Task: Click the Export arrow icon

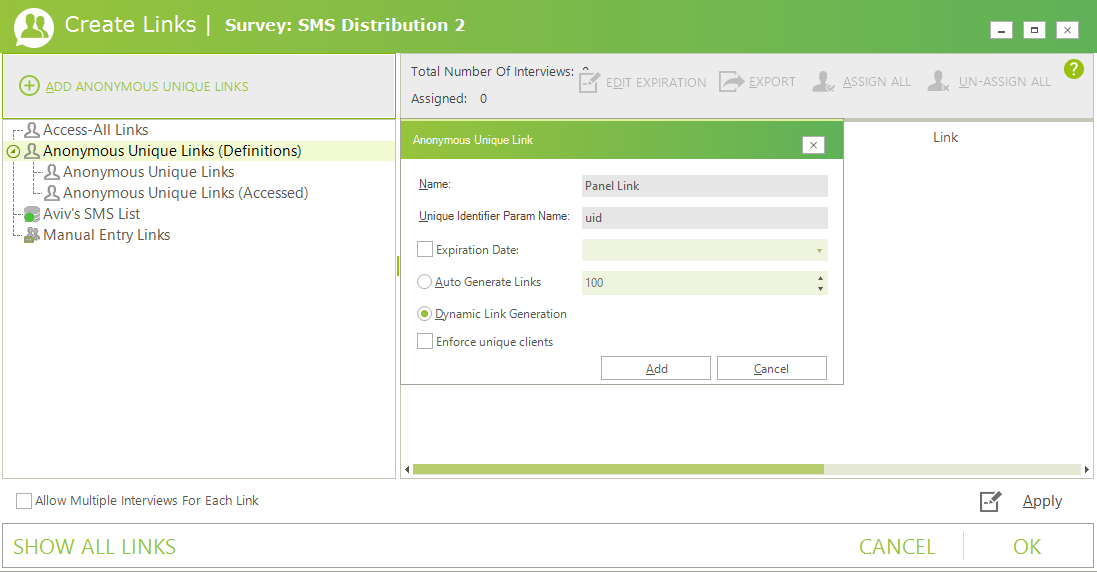Action: tap(732, 82)
